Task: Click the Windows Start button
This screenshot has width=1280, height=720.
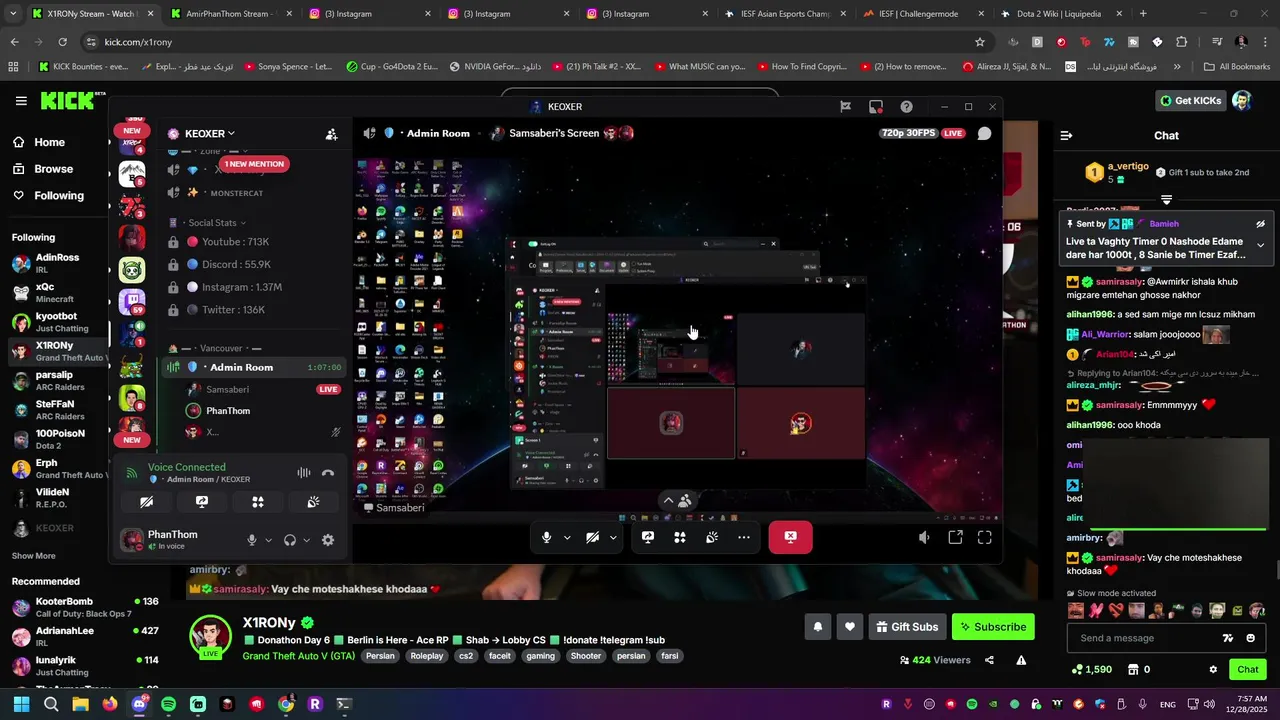Action: coord(21,704)
